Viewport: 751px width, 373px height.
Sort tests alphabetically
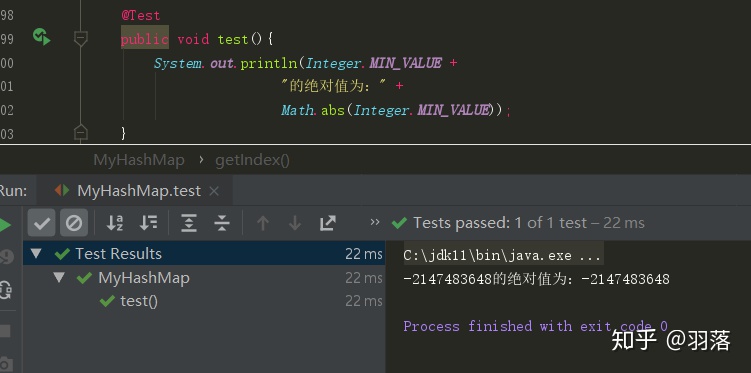(115, 223)
